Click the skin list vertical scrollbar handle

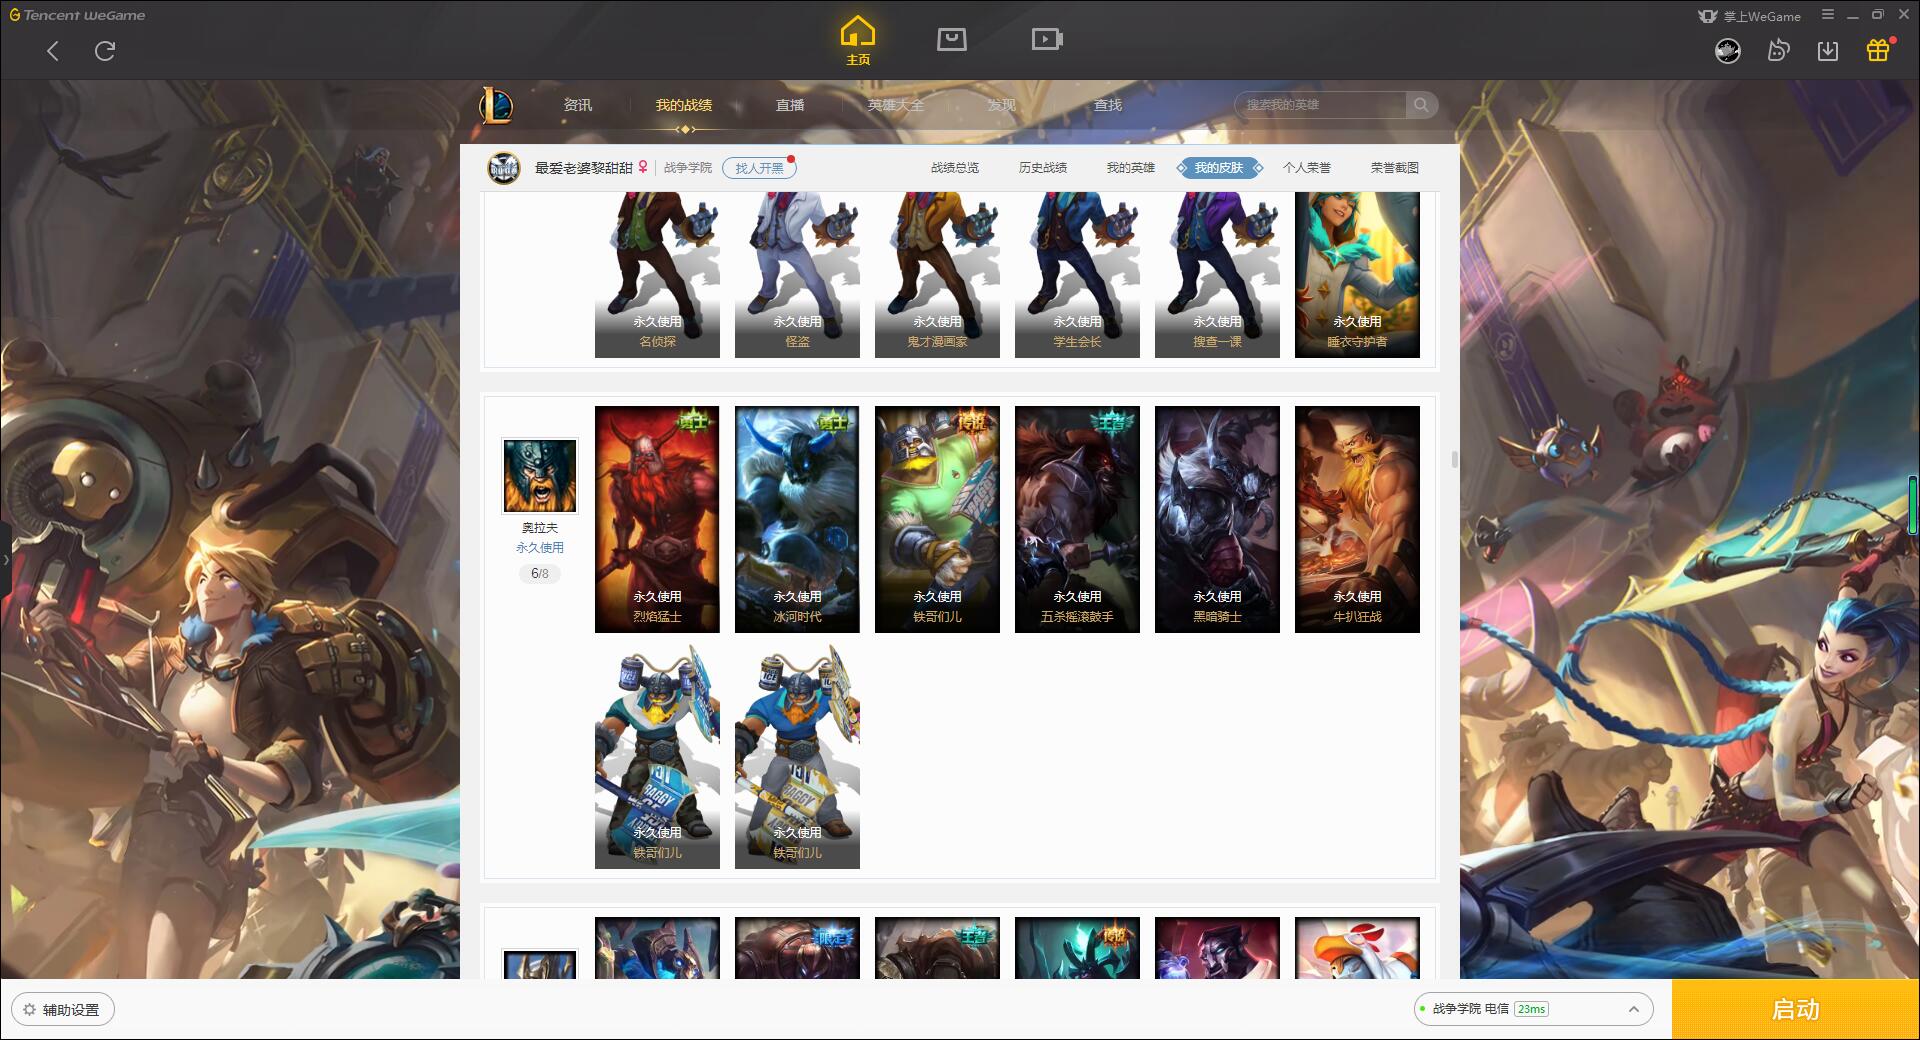tap(1454, 460)
